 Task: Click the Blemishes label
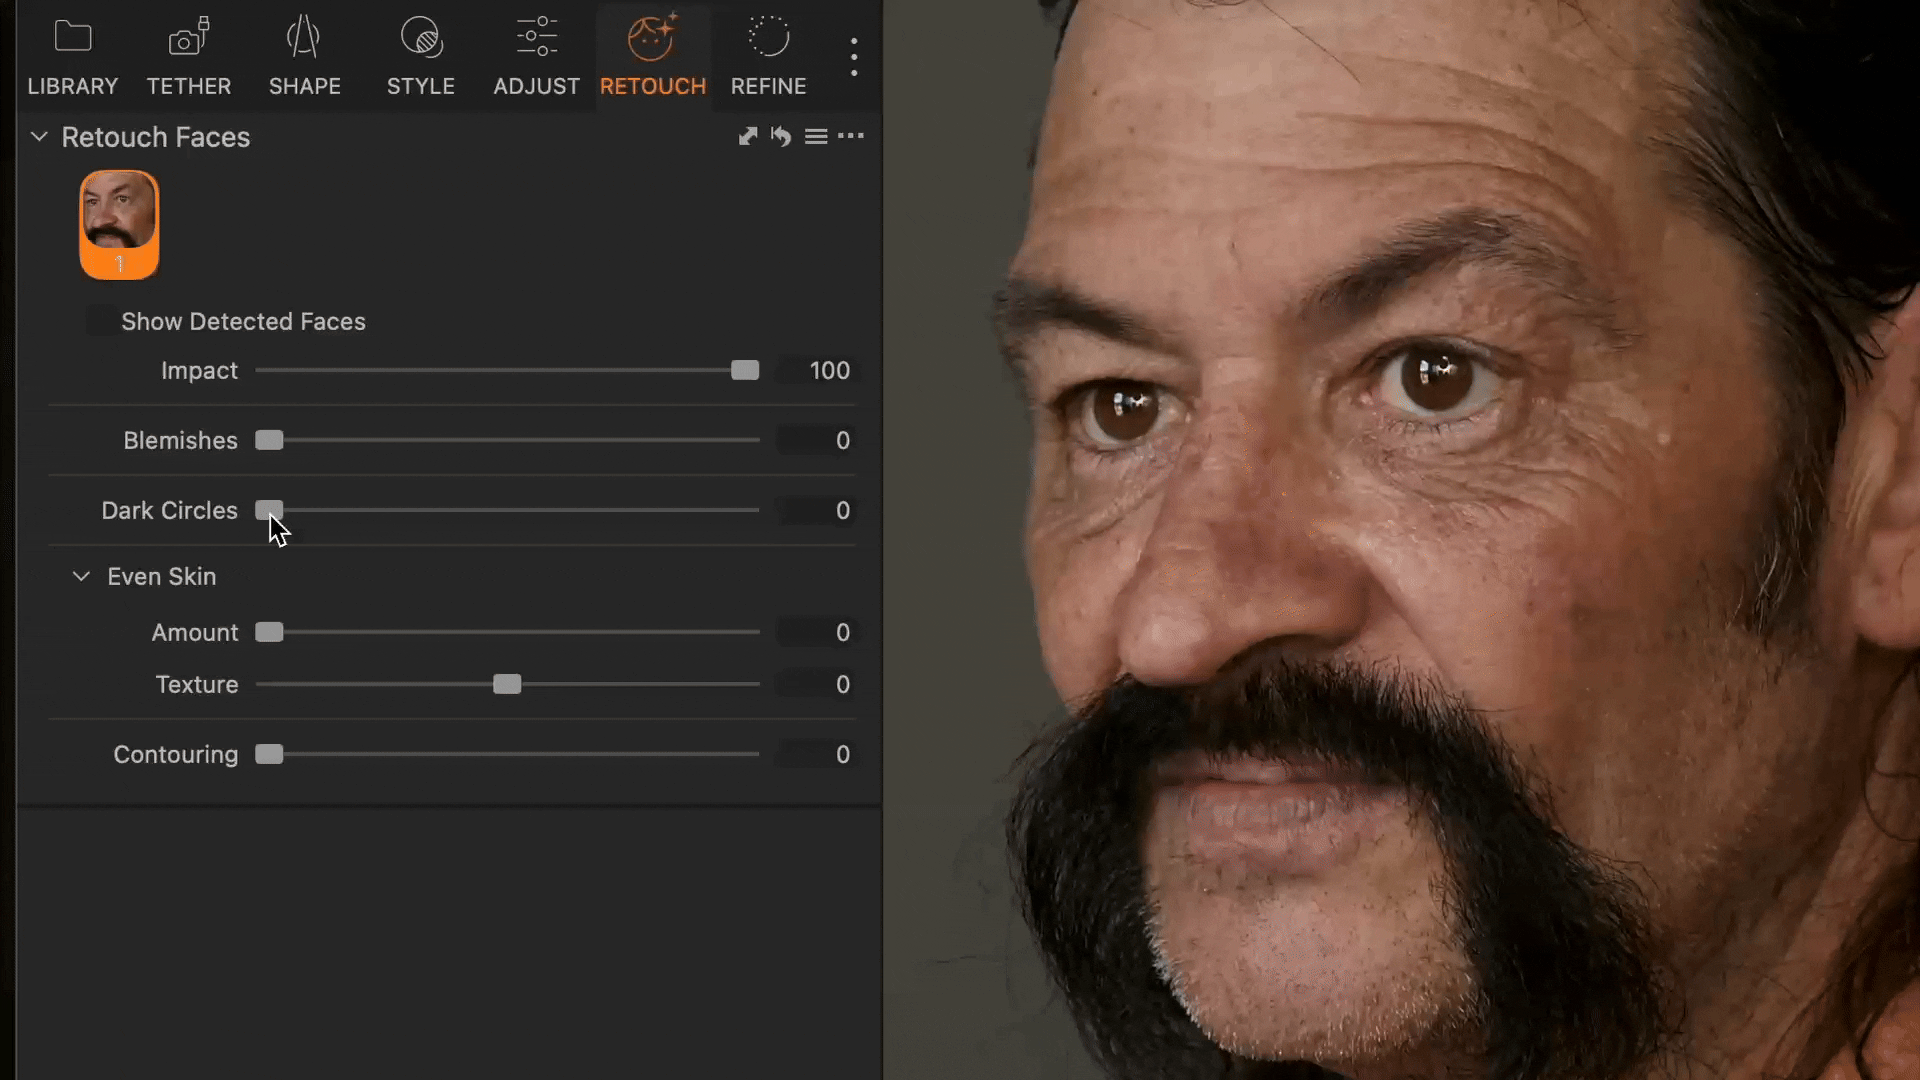coord(180,440)
